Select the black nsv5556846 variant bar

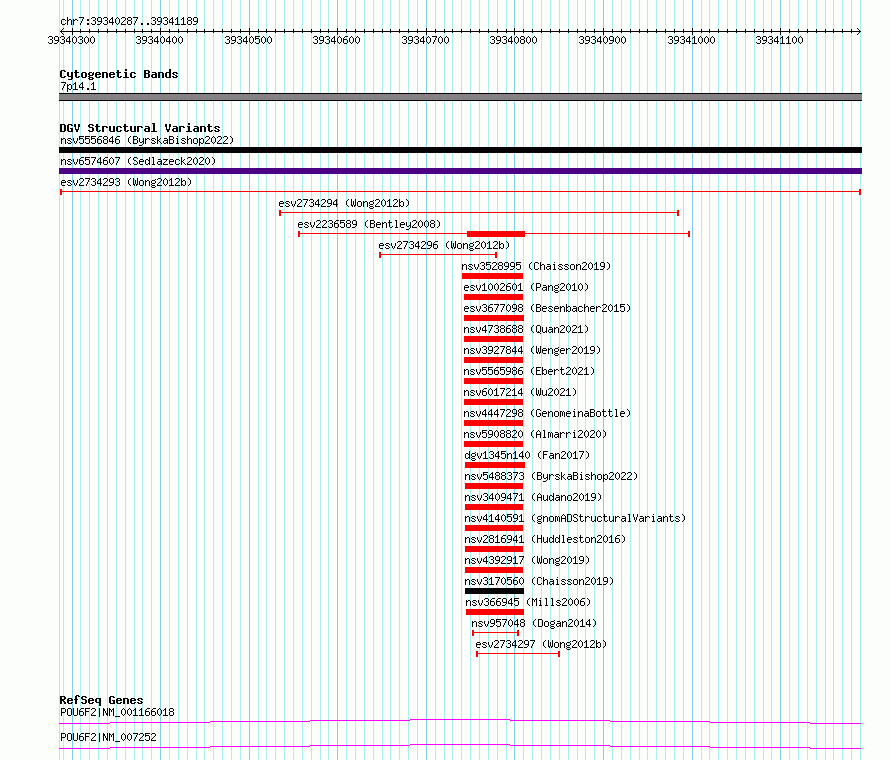pos(460,150)
